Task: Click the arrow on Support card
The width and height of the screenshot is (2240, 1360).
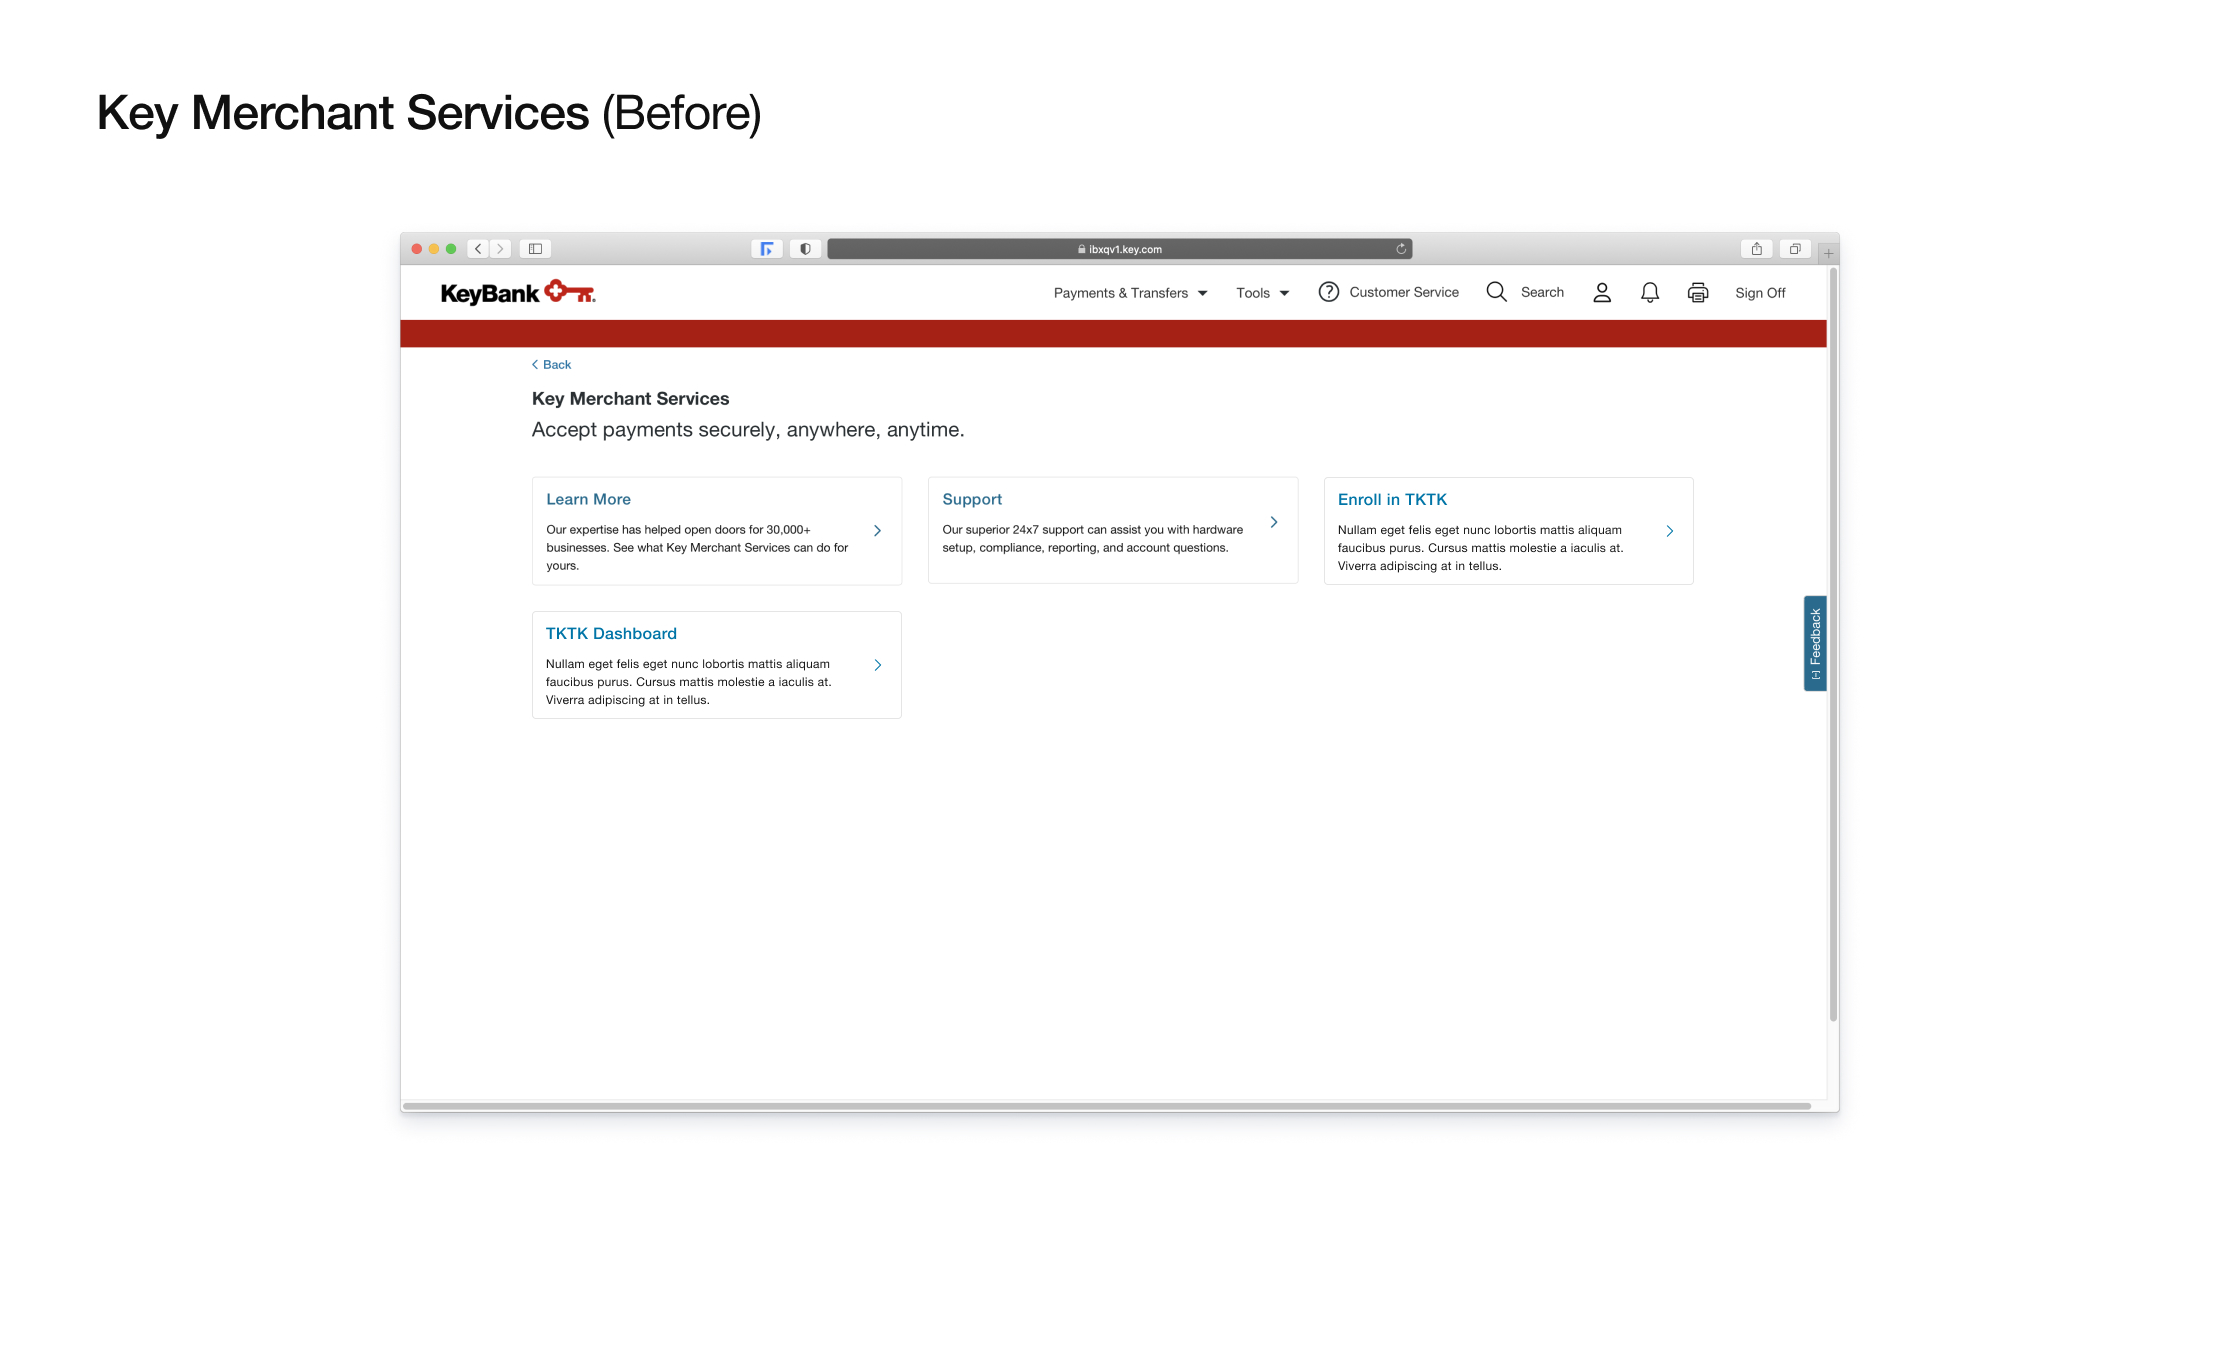Action: (1274, 522)
